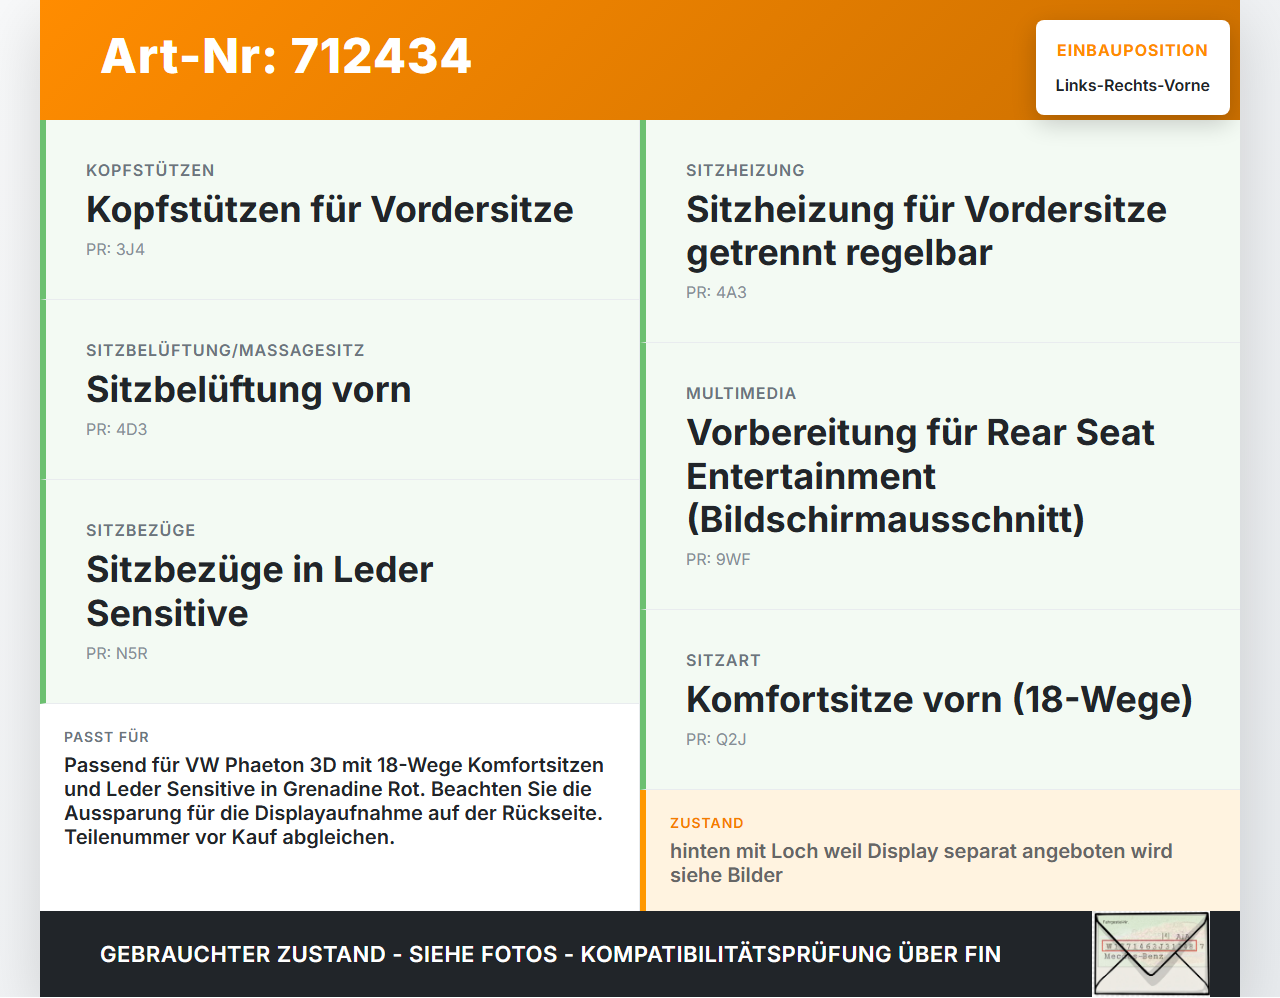Click the Passend für VW Phaeton description
This screenshot has height=998, width=1280.
(334, 801)
